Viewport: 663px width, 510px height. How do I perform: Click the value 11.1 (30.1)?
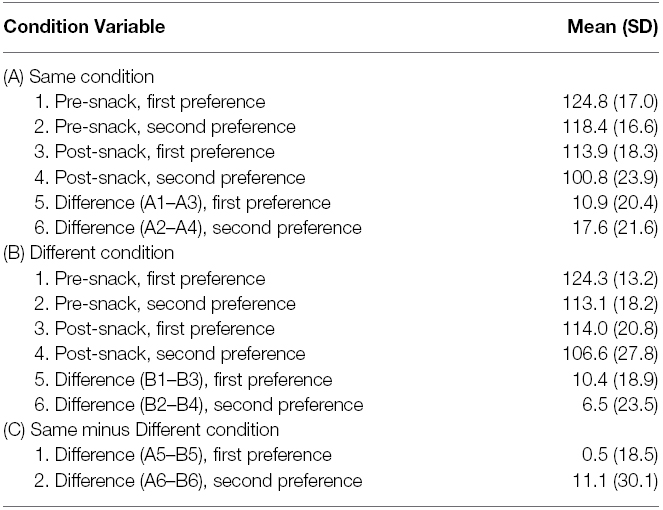tap(615, 481)
